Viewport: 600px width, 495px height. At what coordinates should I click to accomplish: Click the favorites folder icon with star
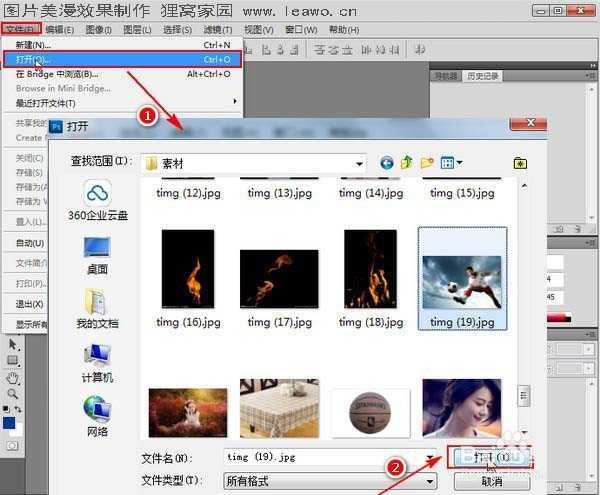pos(520,163)
